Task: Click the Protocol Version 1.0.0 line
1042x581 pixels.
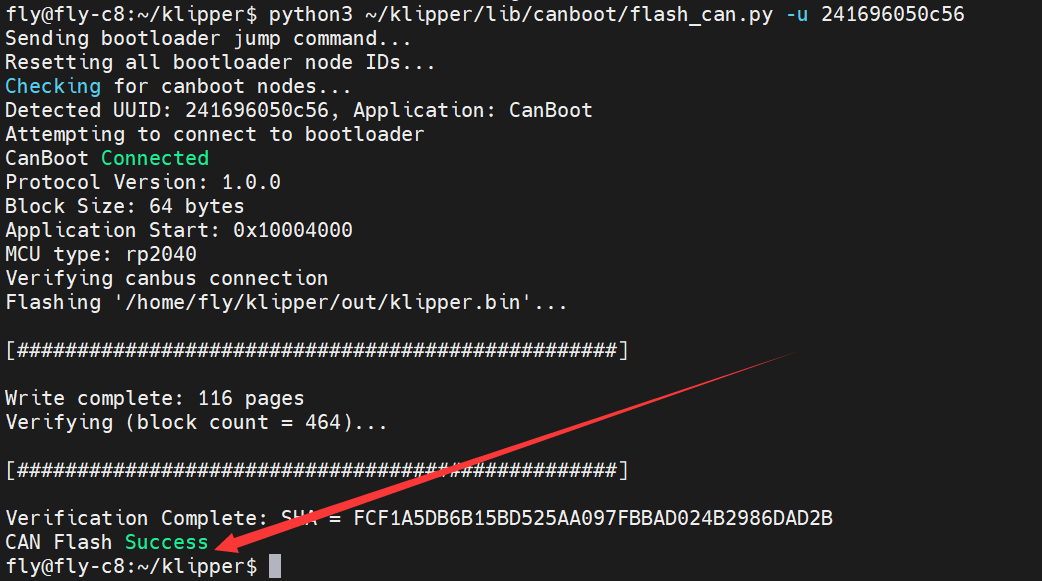Action: pyautogui.click(x=143, y=182)
